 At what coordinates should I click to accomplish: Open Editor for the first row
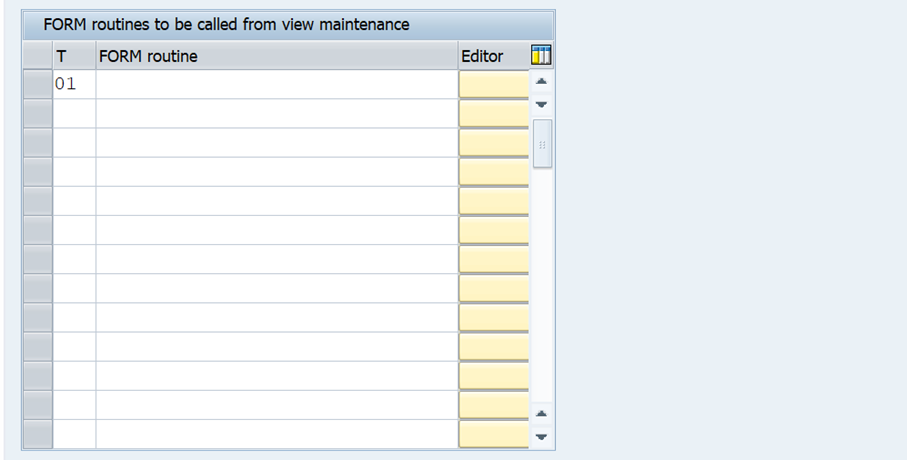click(x=493, y=84)
